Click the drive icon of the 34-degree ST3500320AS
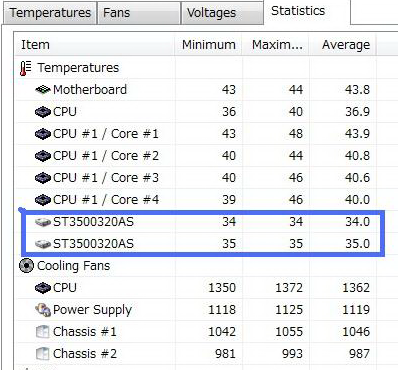Image resolution: width=398 pixels, height=370 pixels. (43, 222)
